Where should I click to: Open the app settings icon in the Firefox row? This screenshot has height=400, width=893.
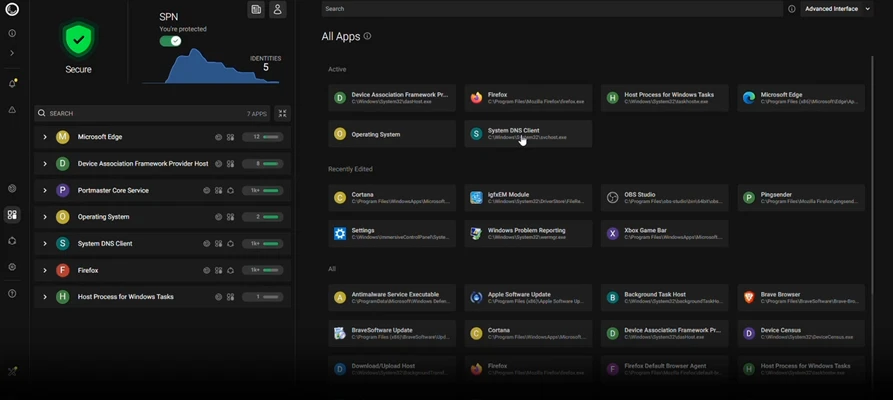[x=219, y=270]
